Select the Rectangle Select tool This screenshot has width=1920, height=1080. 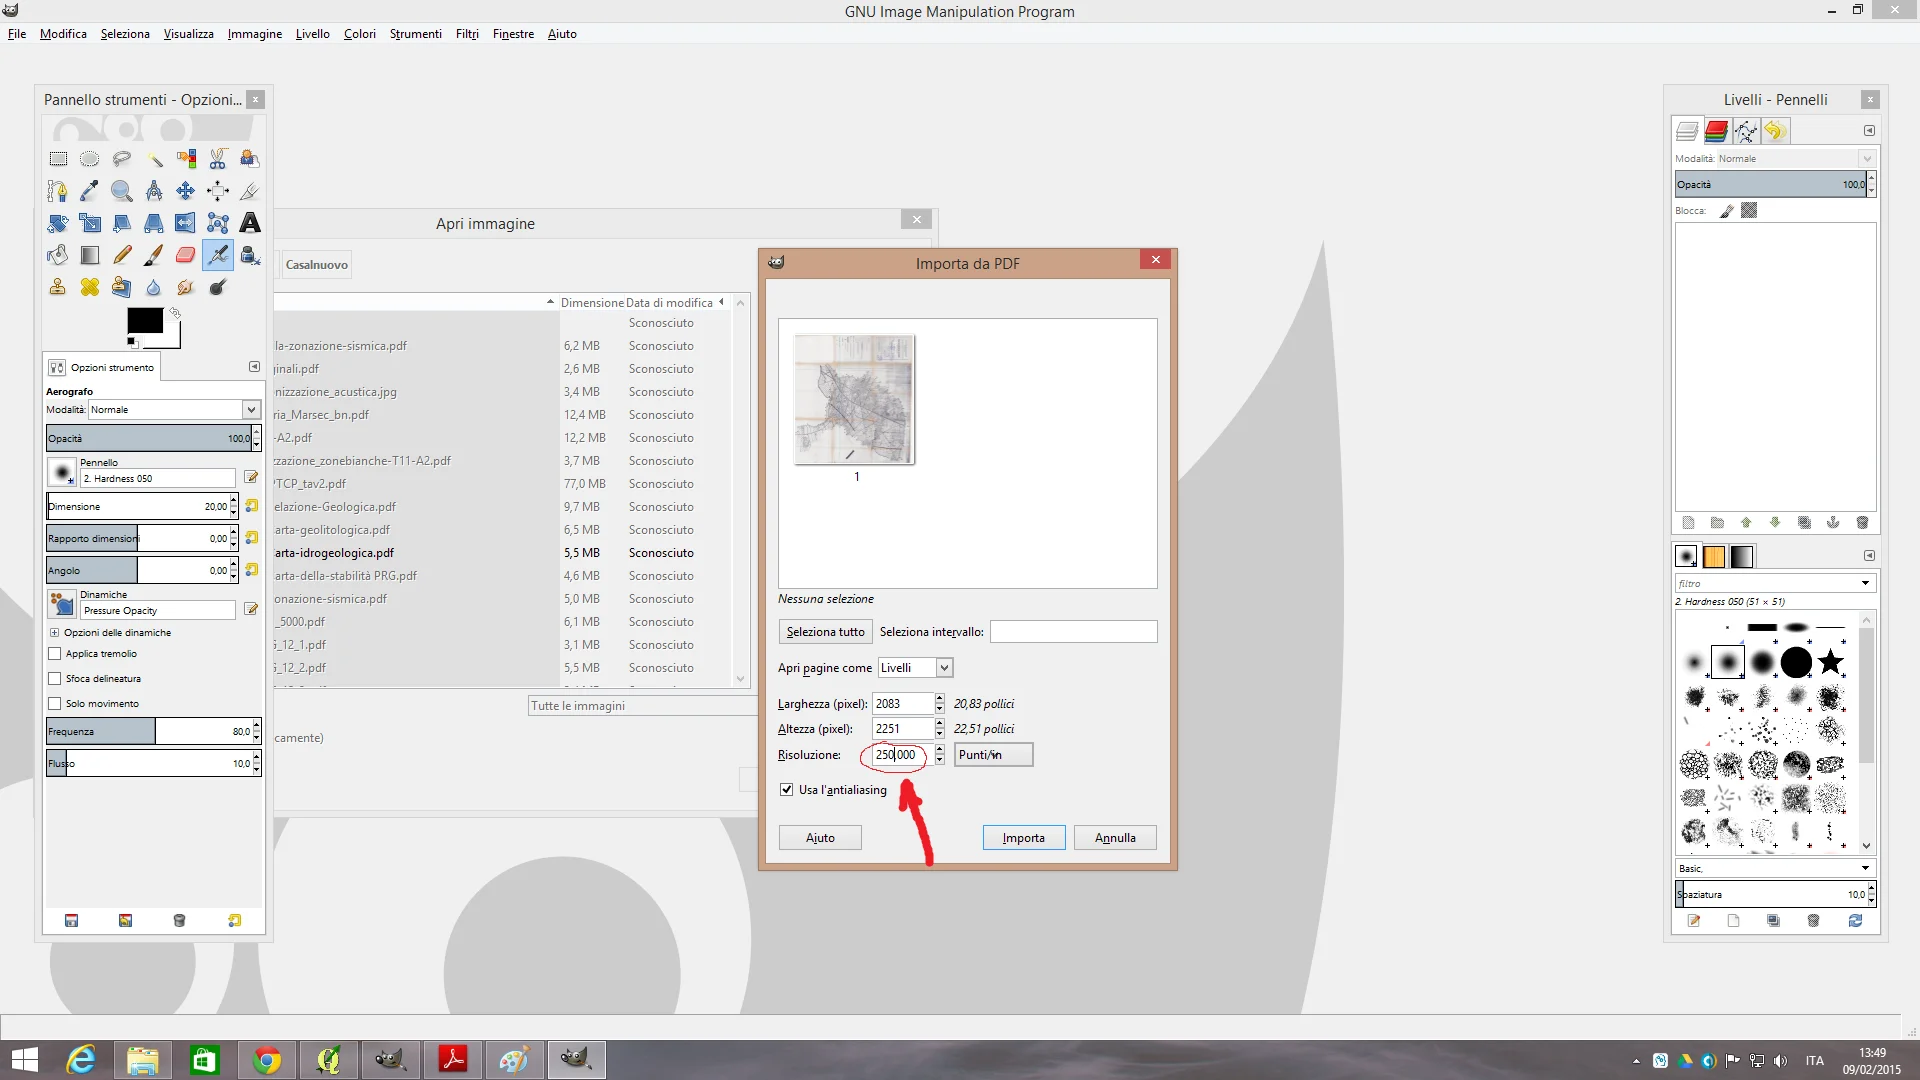[58, 159]
